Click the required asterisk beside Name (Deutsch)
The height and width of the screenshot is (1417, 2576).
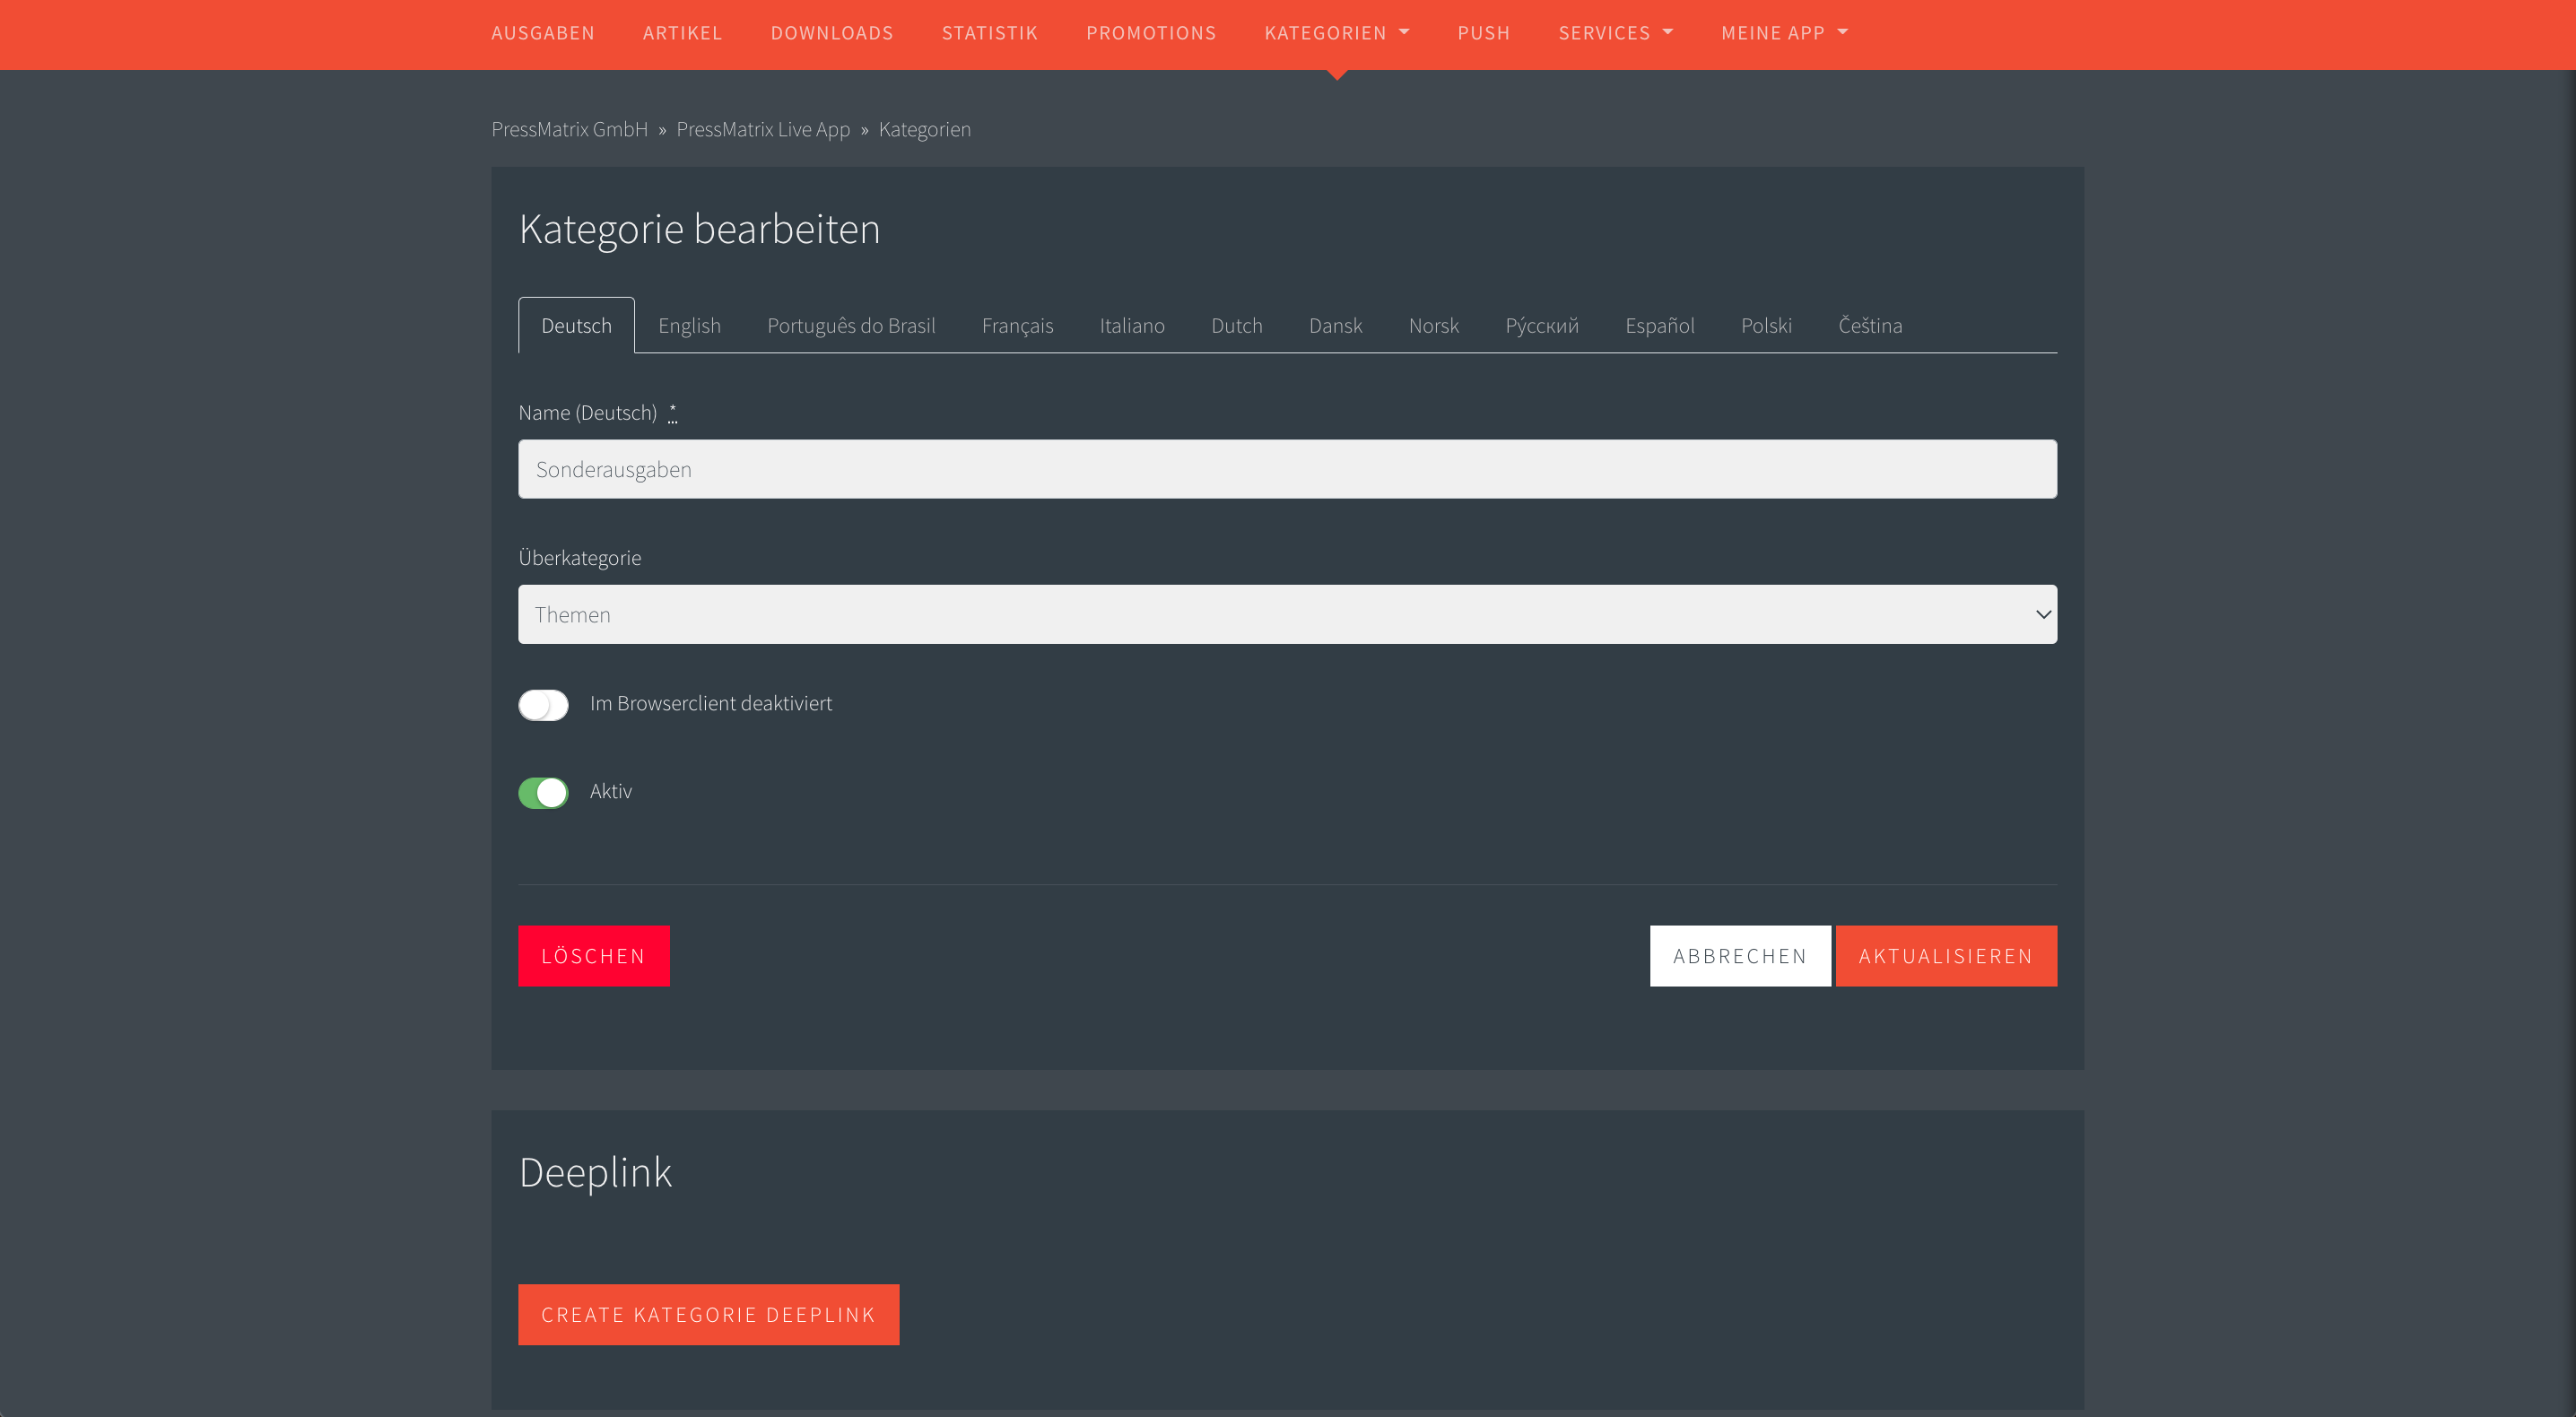(x=672, y=412)
